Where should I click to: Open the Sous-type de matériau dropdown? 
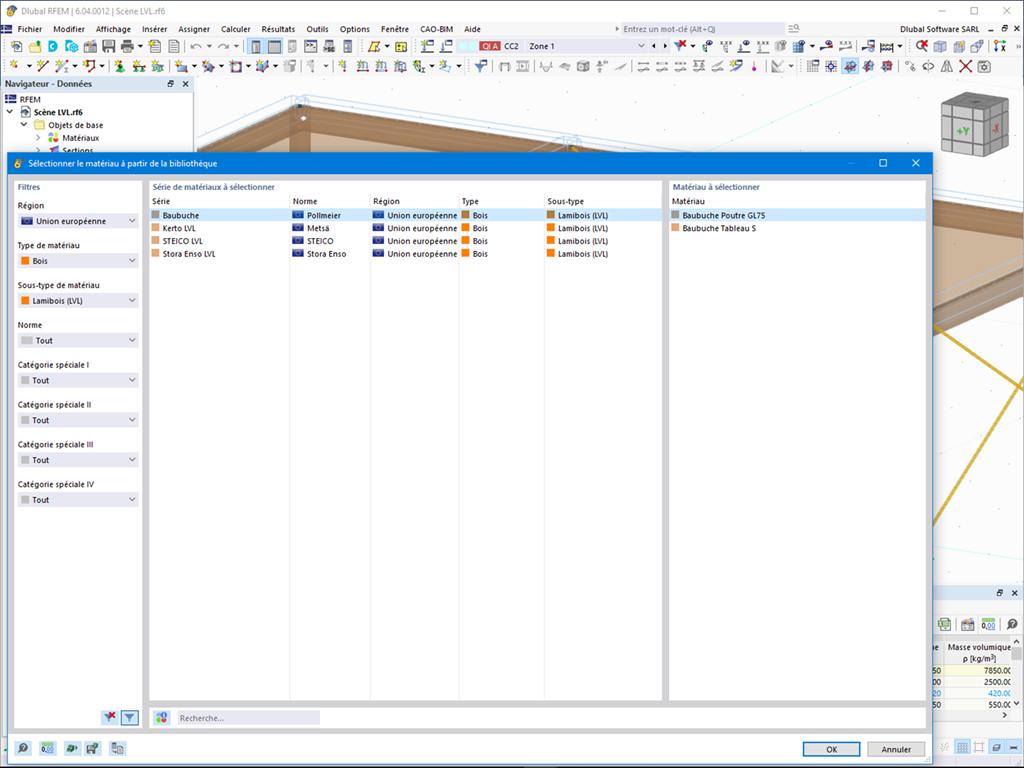point(78,301)
